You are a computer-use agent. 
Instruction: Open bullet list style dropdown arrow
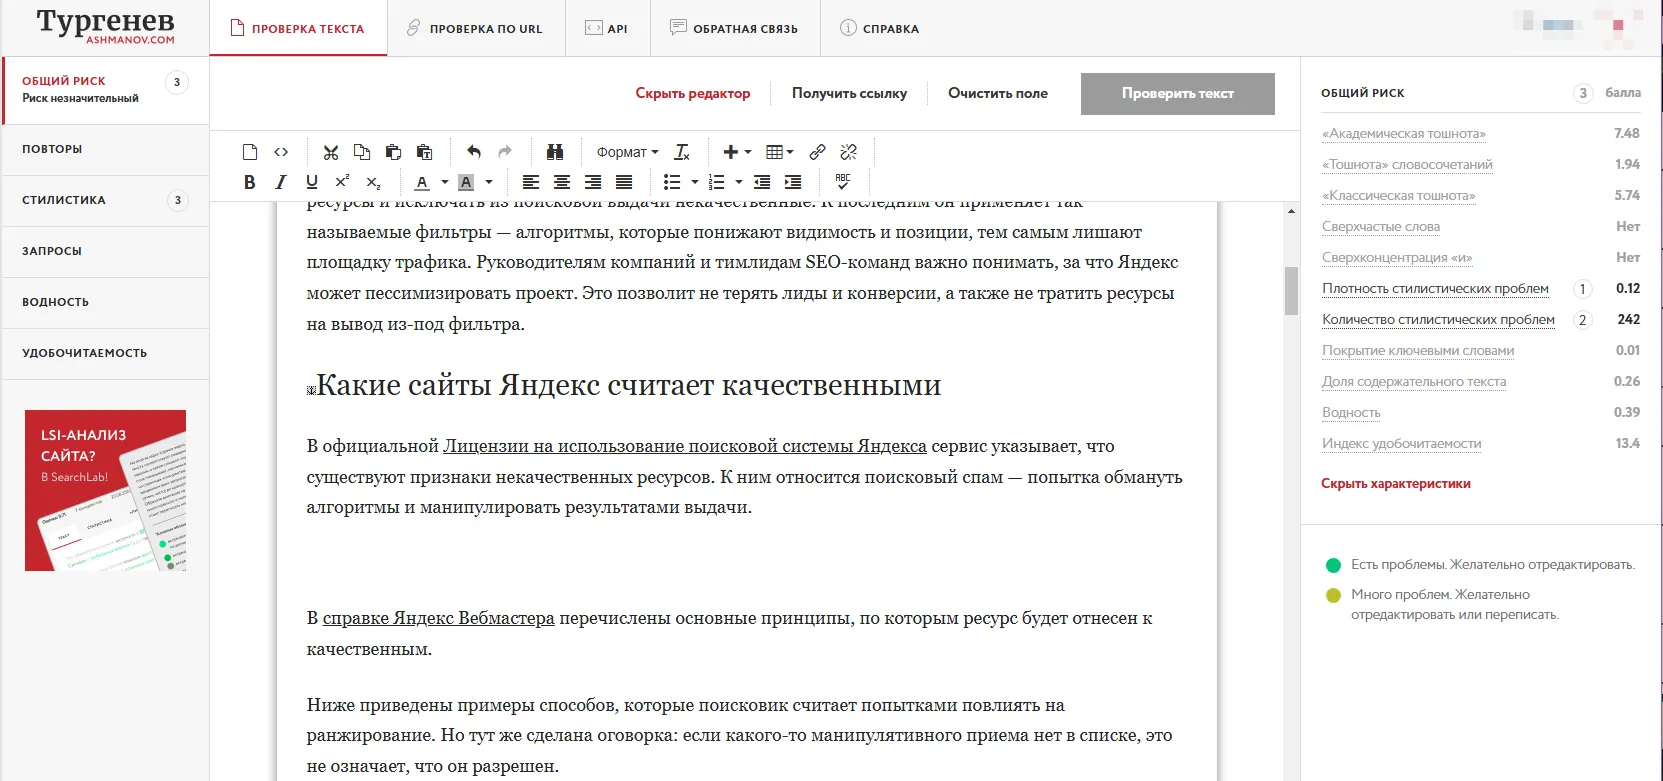pos(695,182)
